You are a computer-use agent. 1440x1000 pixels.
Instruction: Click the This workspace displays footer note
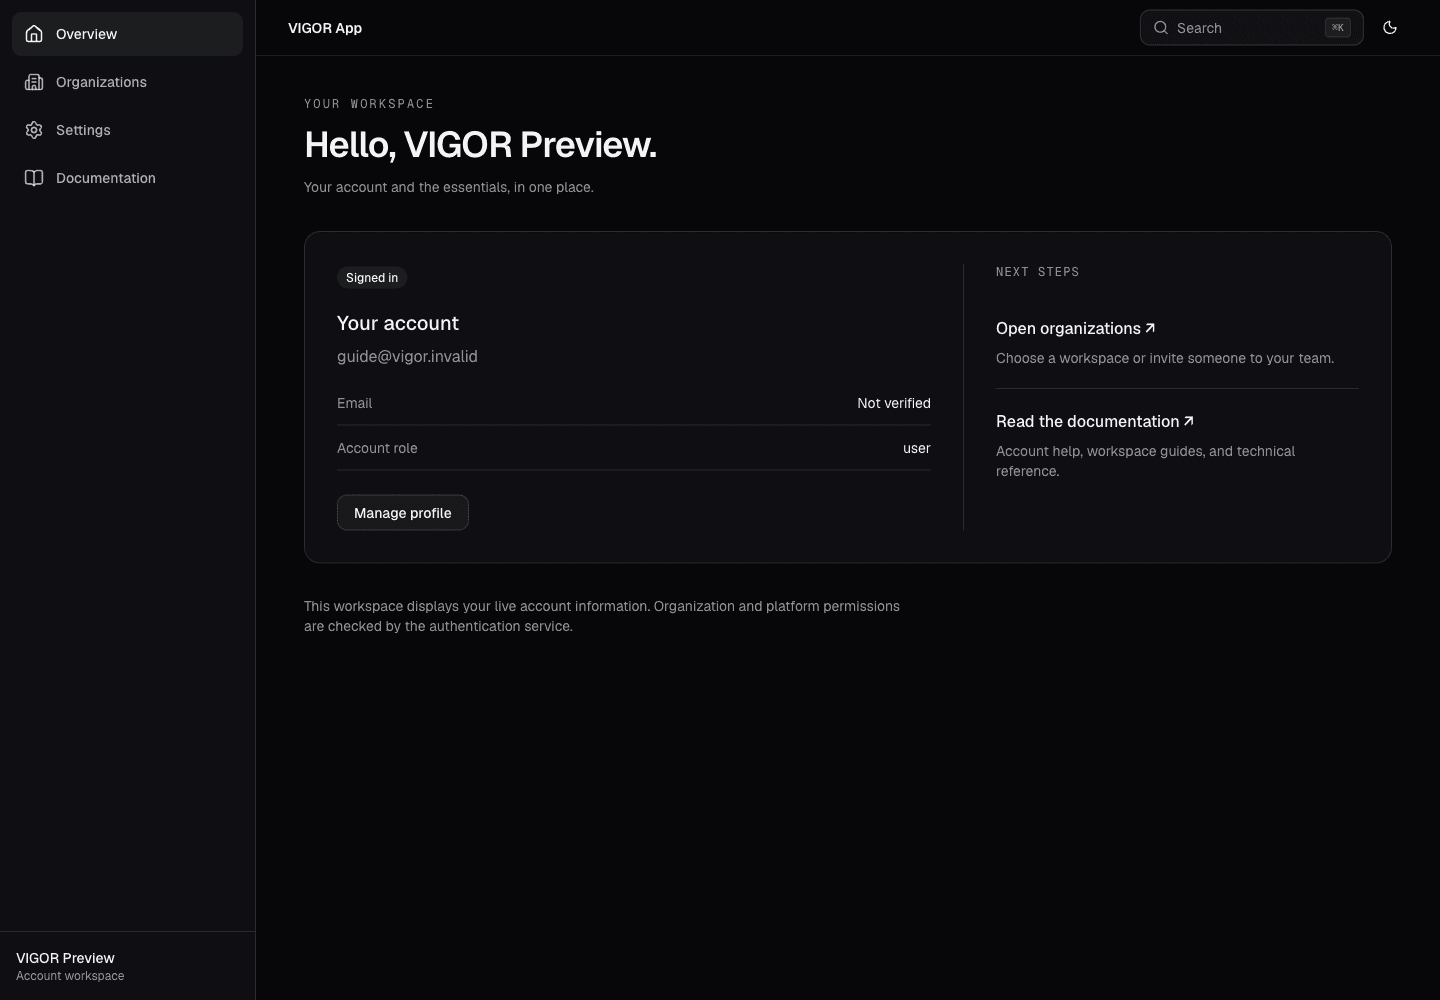pos(602,616)
